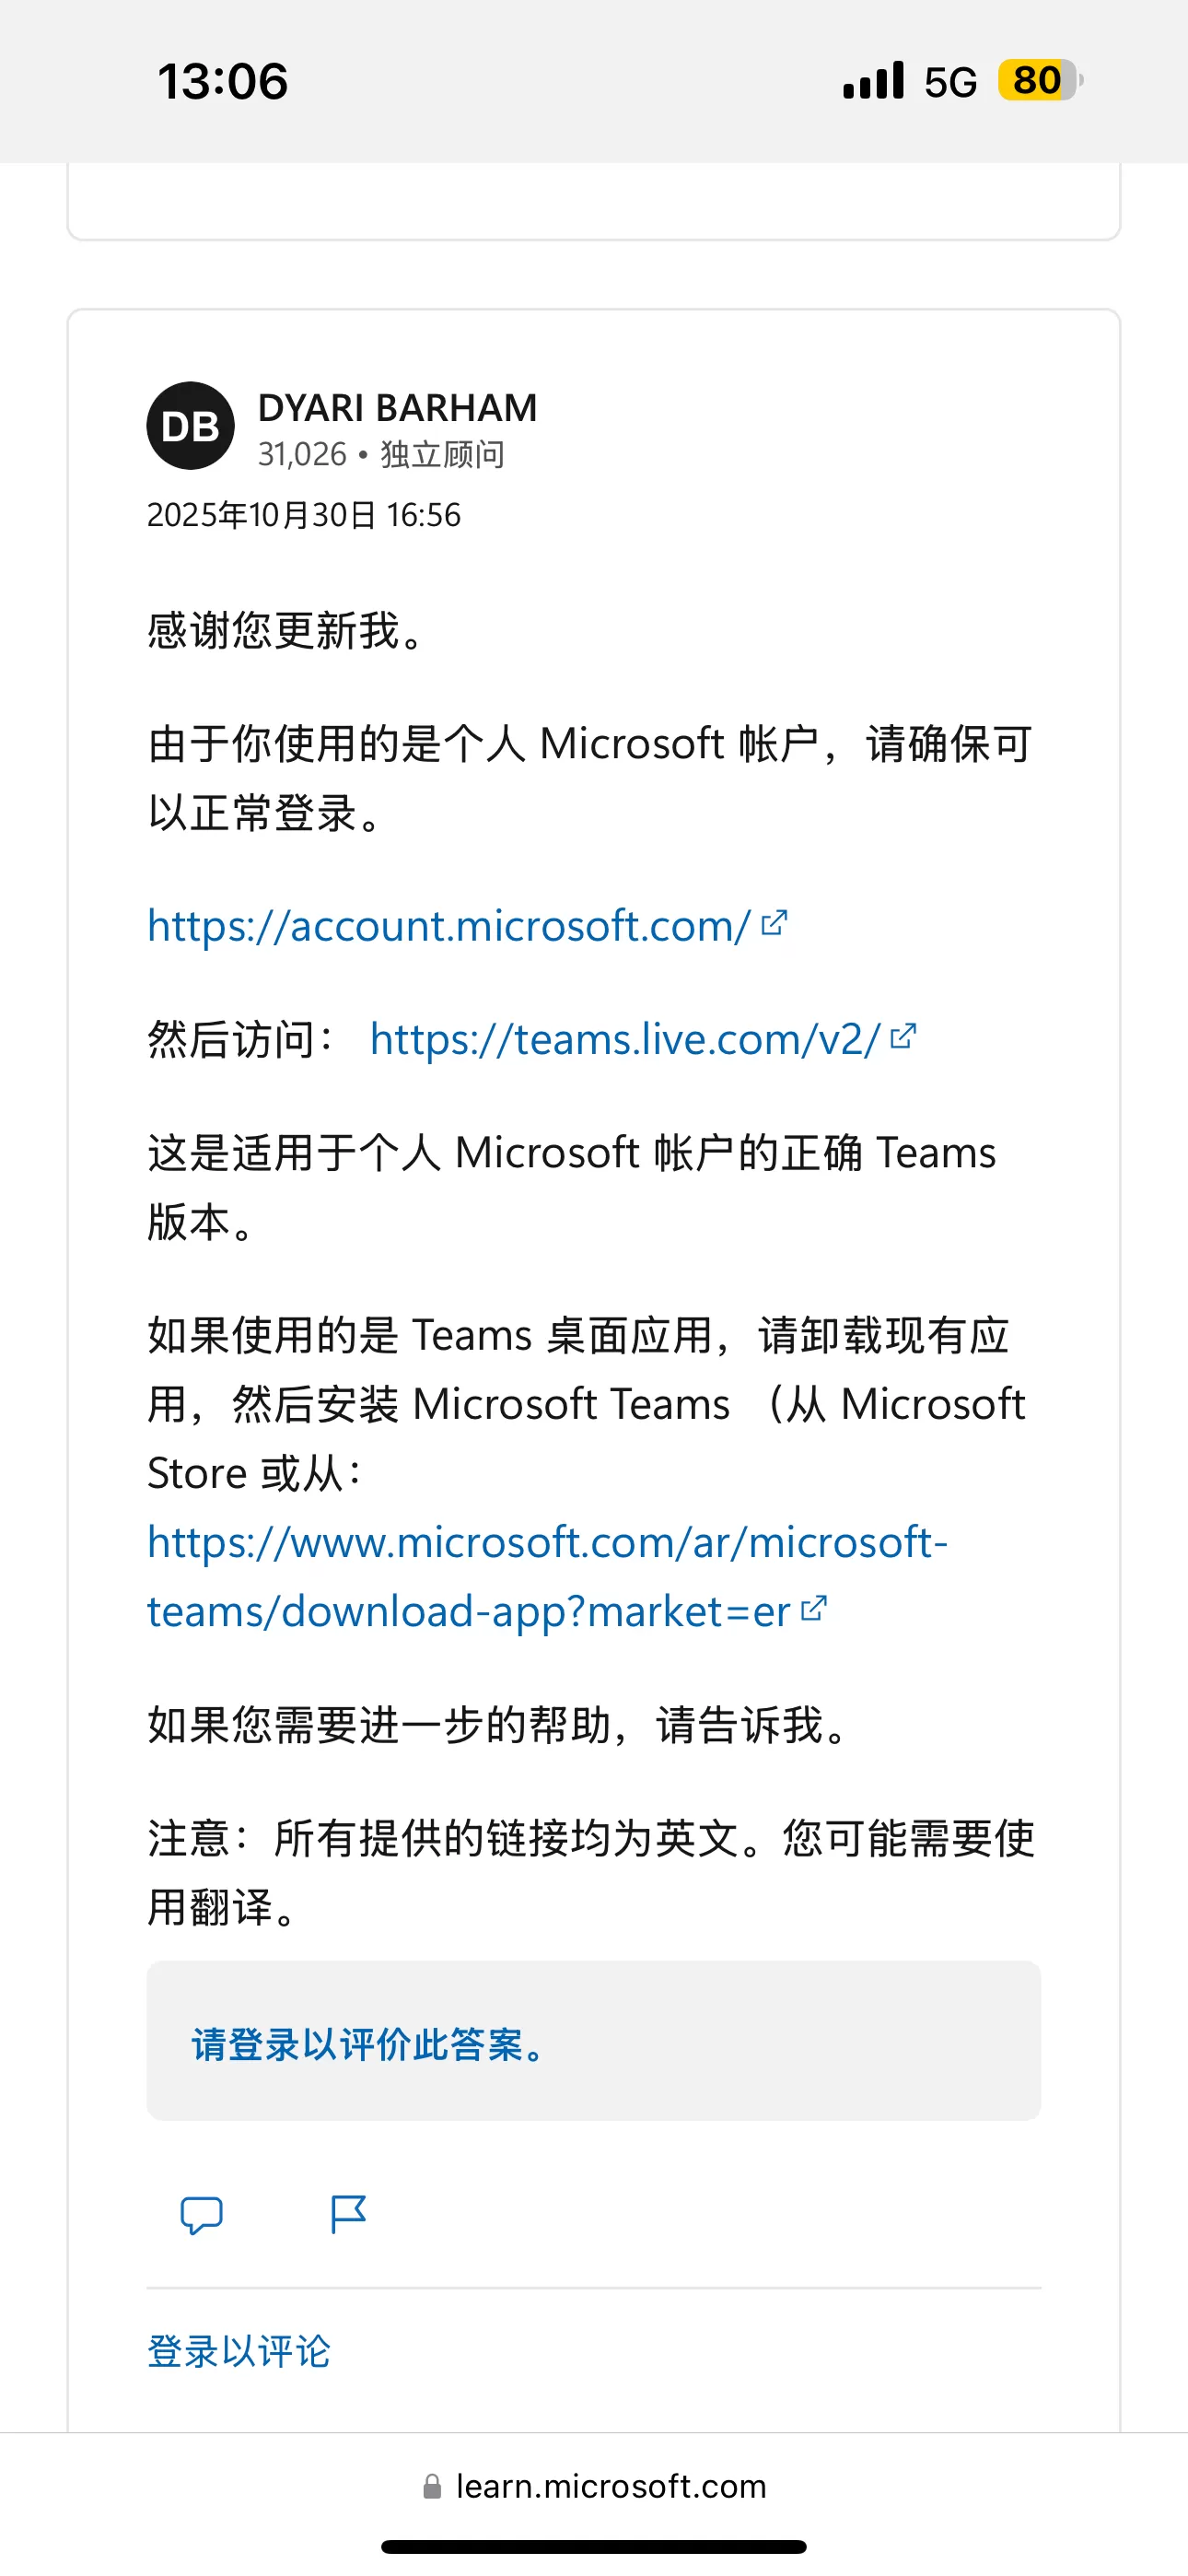The image size is (1188, 2576).
Task: Tap the 13:06 clock in status bar
Action: click(x=224, y=80)
